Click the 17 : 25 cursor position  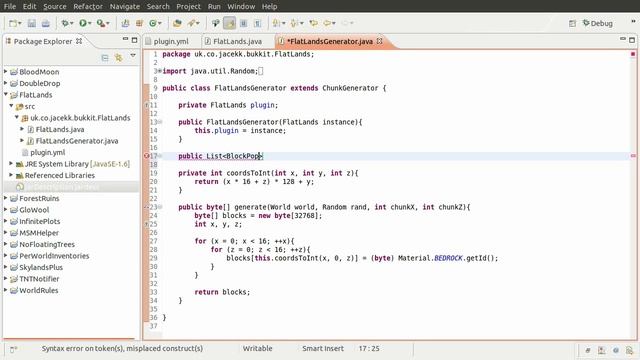tap(369, 349)
